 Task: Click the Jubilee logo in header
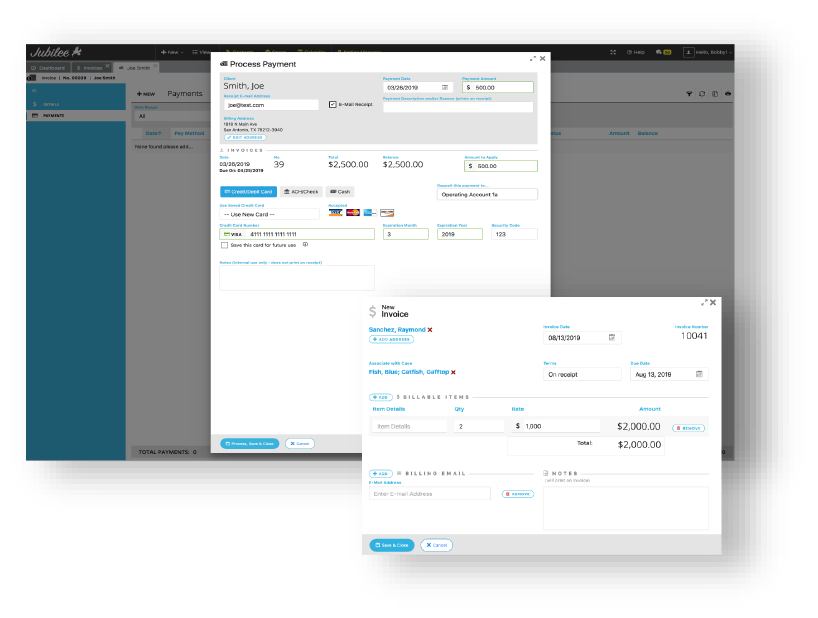(x=56, y=52)
